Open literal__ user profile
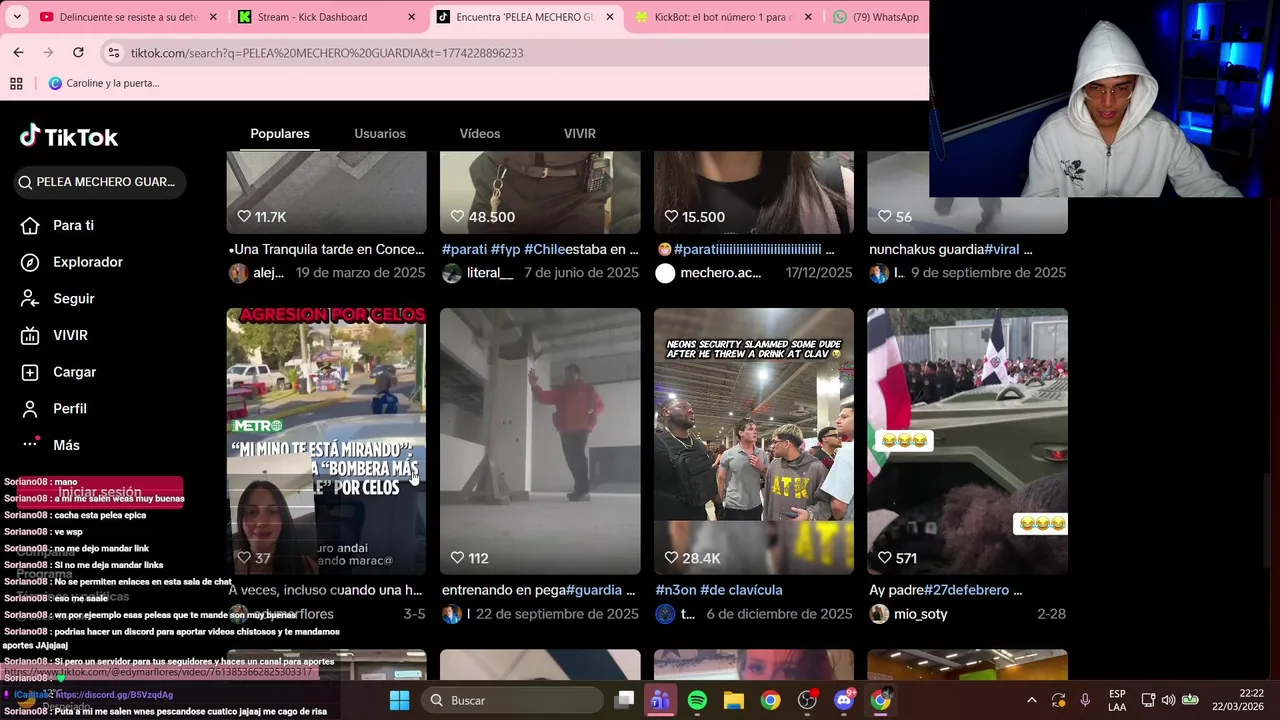This screenshot has width=1280, height=720. point(490,273)
